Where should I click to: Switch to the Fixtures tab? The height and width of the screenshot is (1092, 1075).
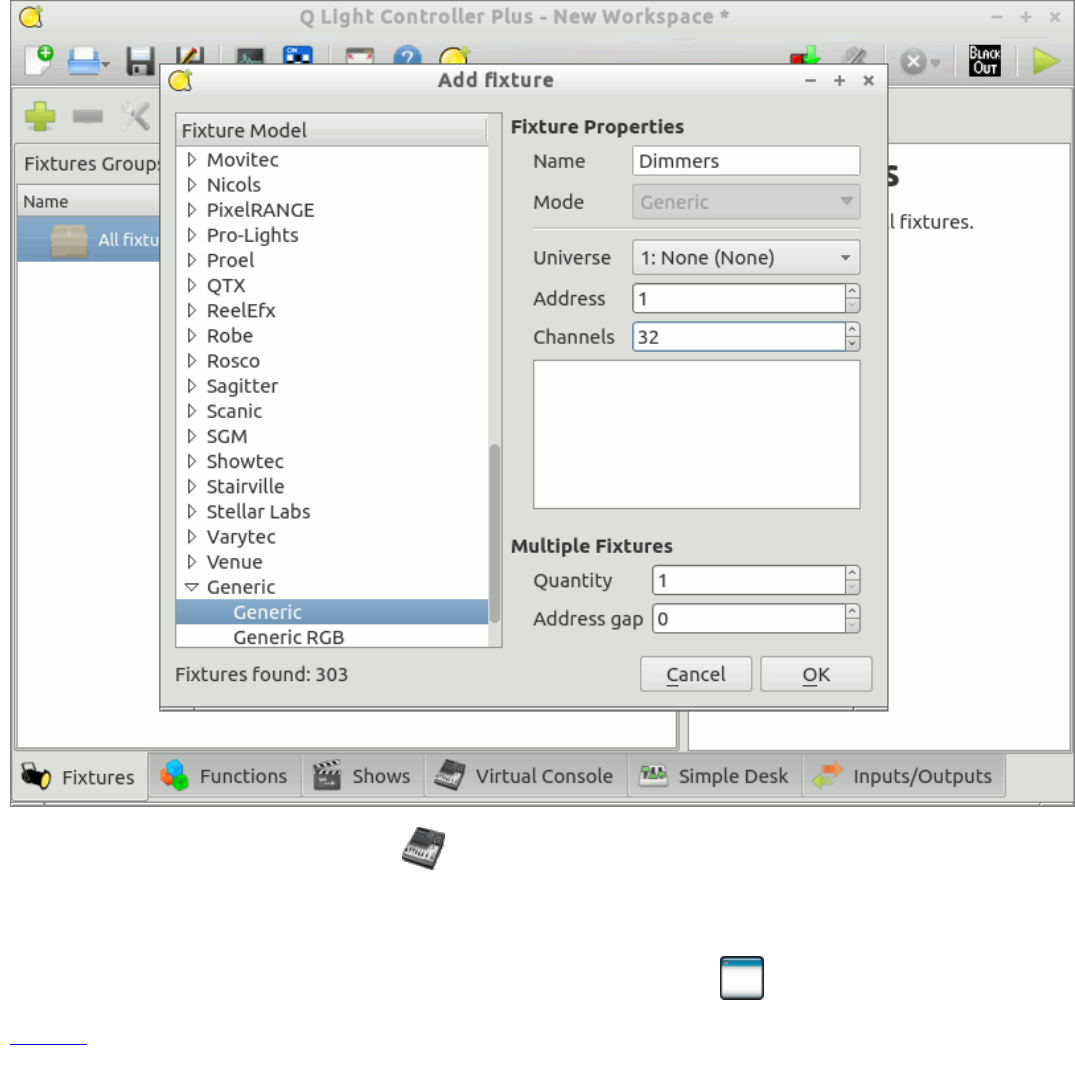pyautogui.click(x=80, y=777)
